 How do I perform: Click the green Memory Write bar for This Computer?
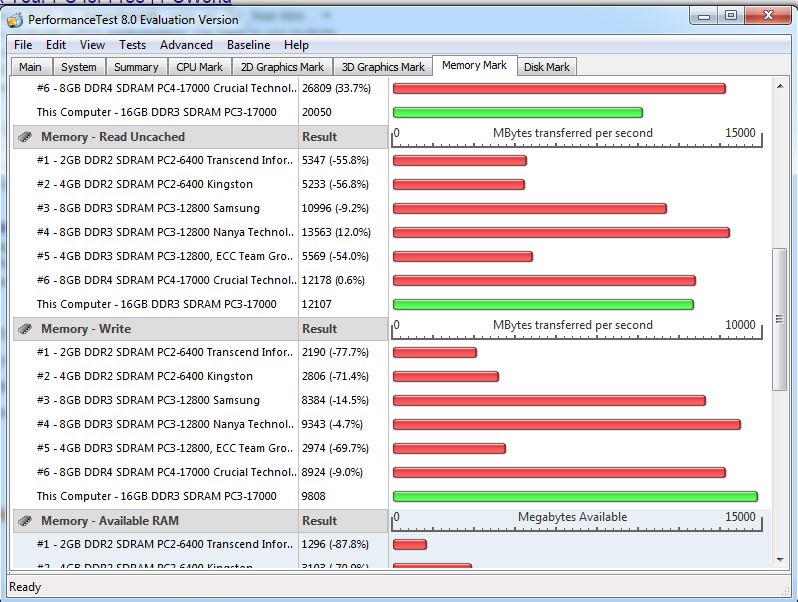coord(575,496)
